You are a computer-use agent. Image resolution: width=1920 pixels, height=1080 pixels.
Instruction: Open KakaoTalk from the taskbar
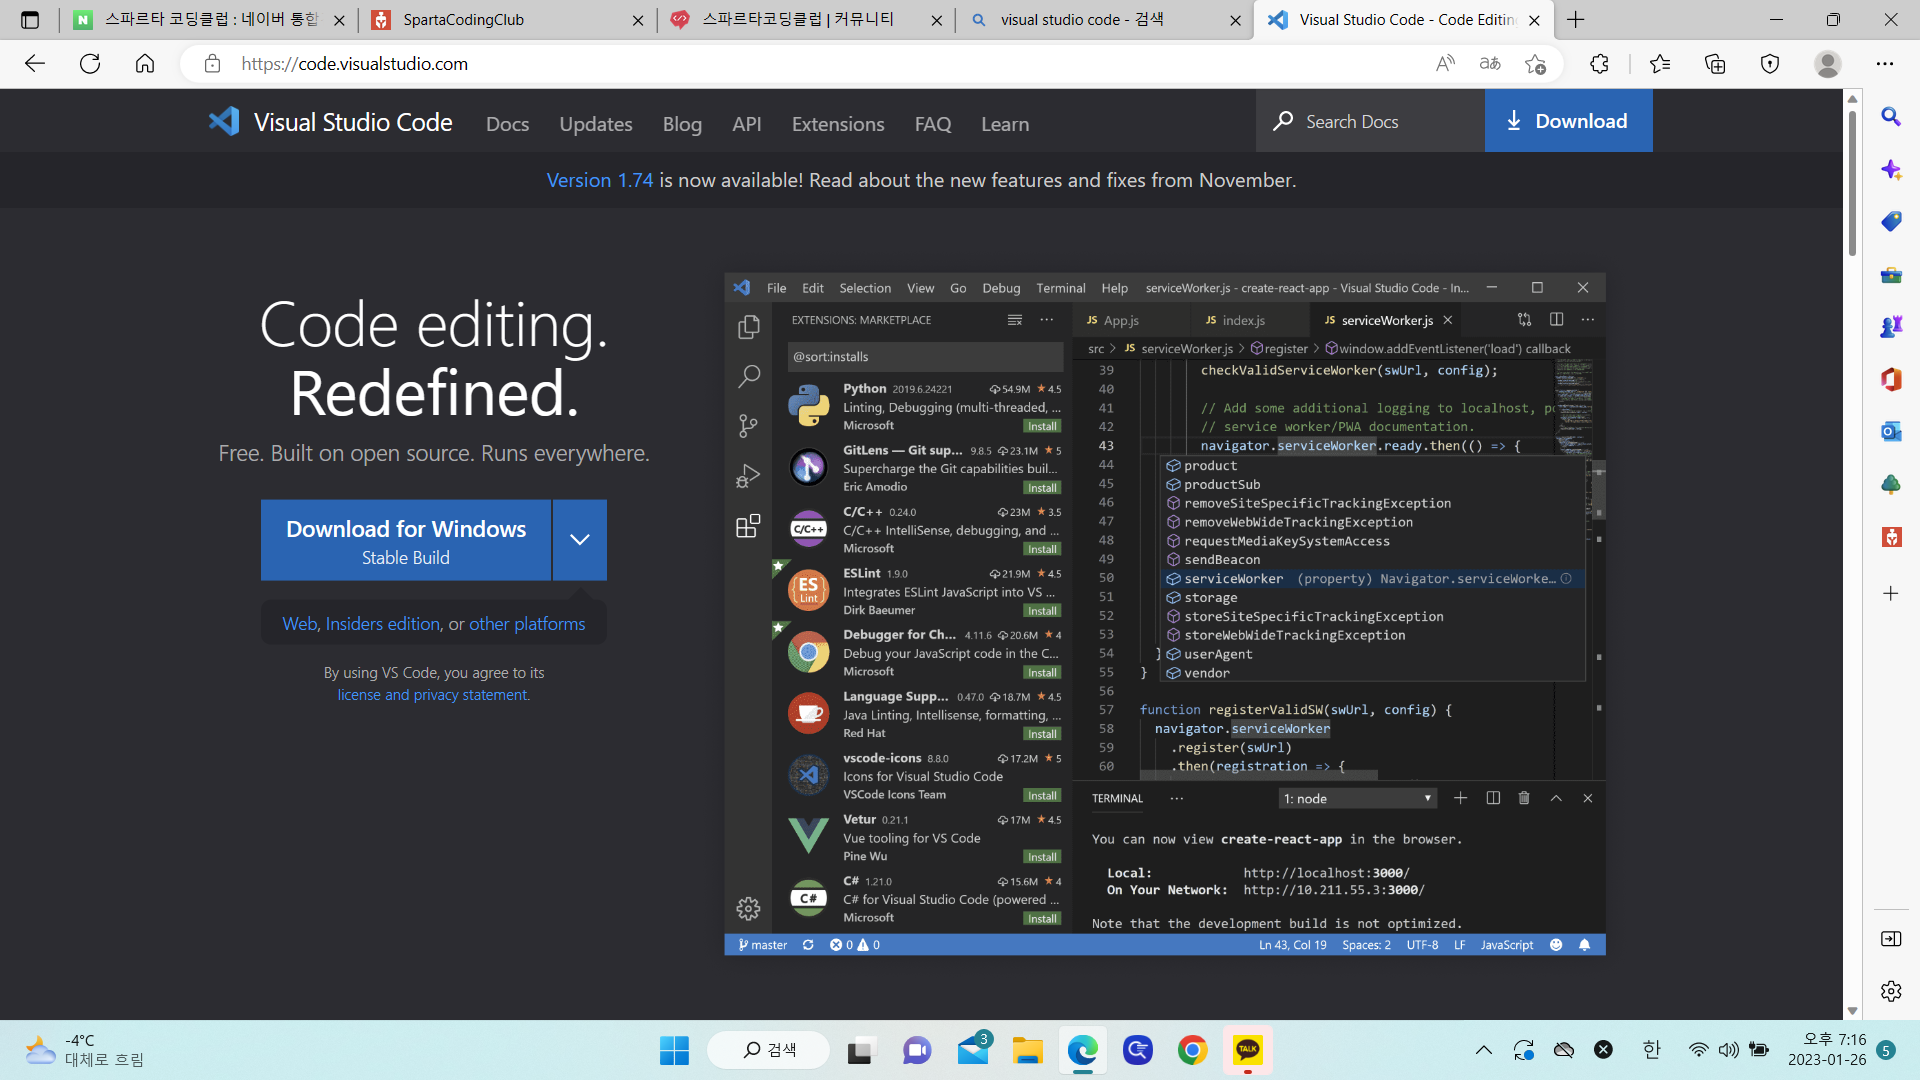(x=1247, y=1050)
